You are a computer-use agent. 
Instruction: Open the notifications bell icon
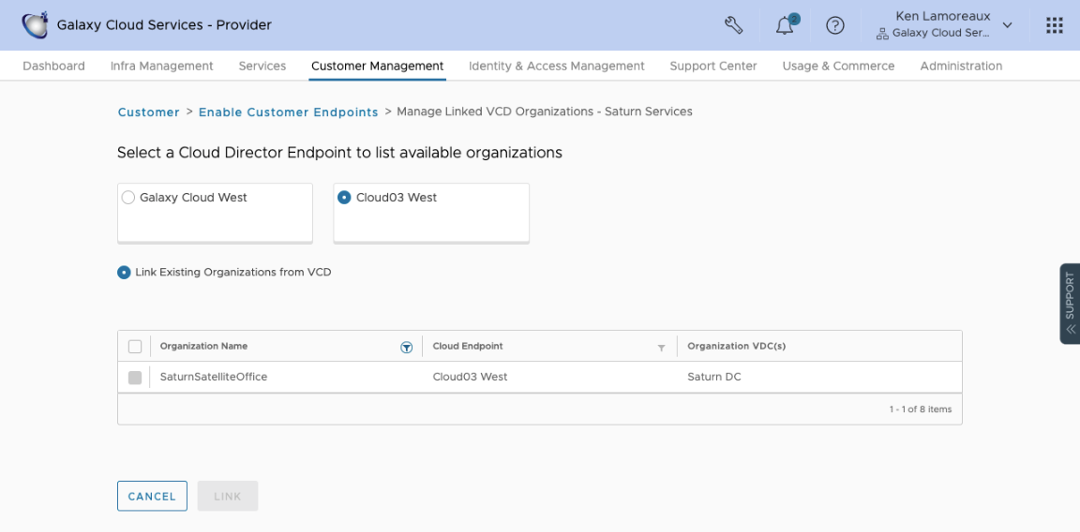coord(785,26)
